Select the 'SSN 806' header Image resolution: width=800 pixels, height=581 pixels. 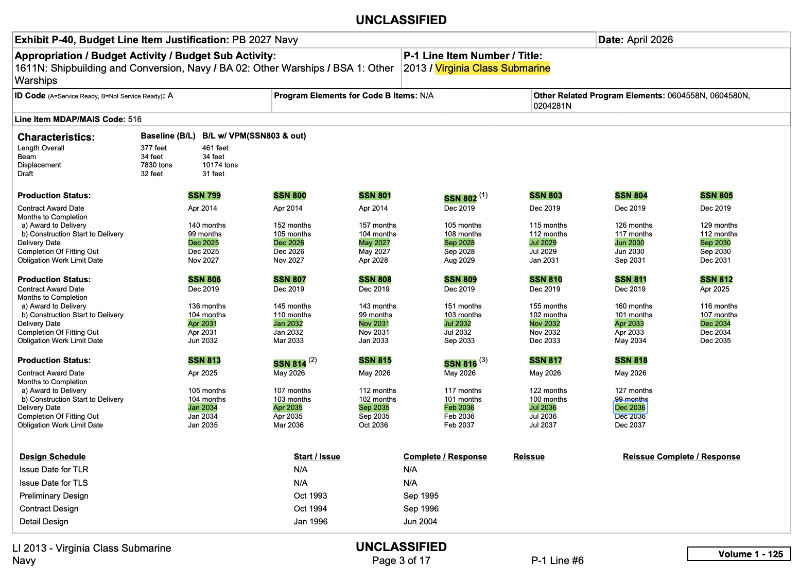pos(204,280)
